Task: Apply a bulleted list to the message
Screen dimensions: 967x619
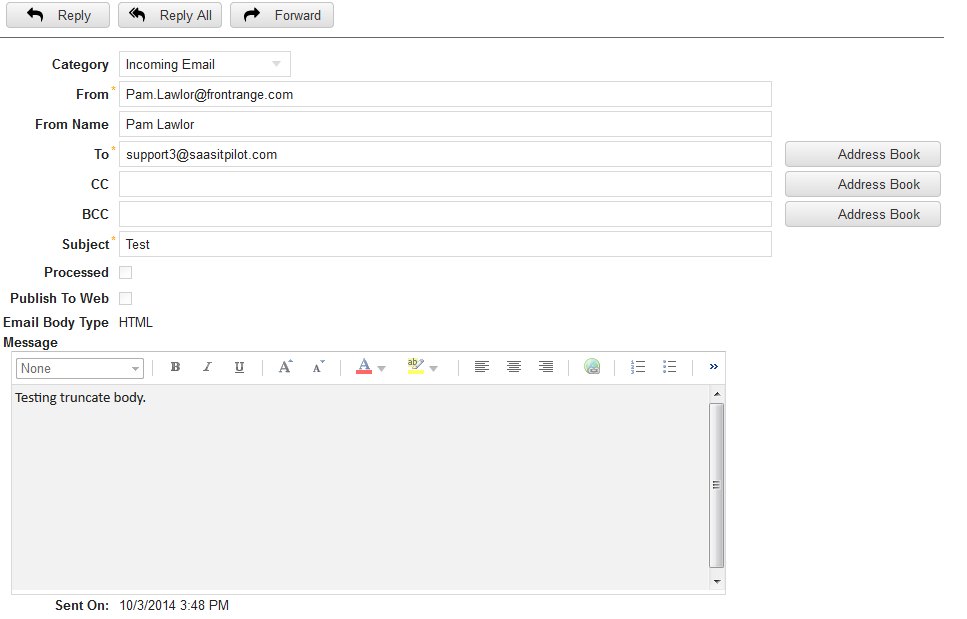Action: tap(670, 367)
